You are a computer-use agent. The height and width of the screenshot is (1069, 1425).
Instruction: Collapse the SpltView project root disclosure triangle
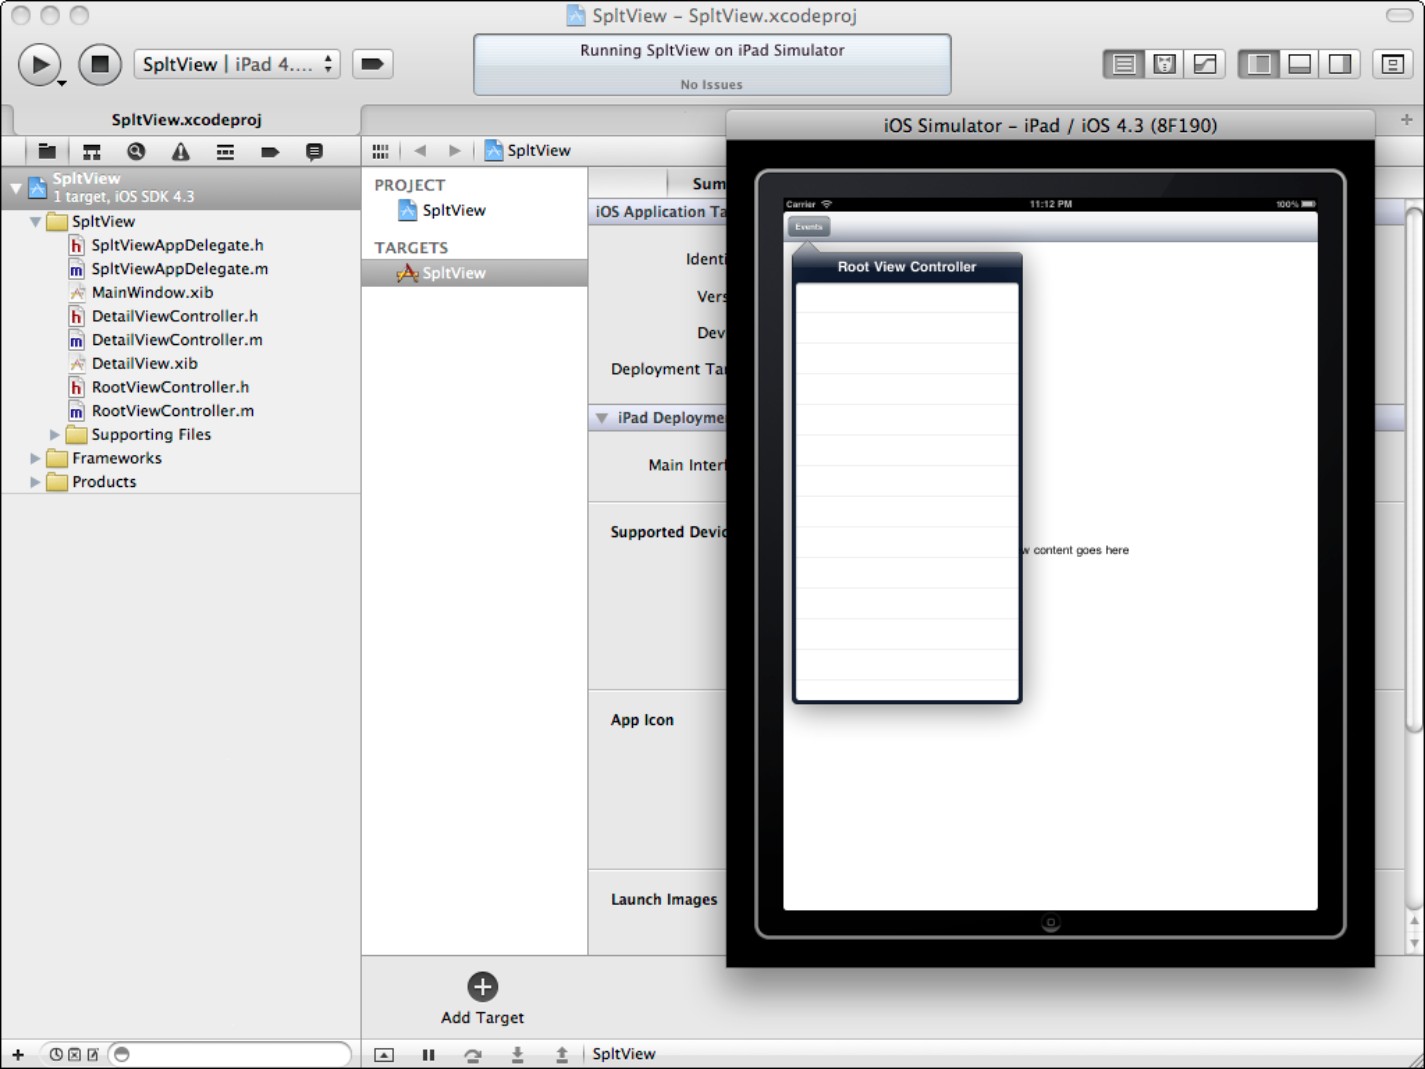point(16,187)
